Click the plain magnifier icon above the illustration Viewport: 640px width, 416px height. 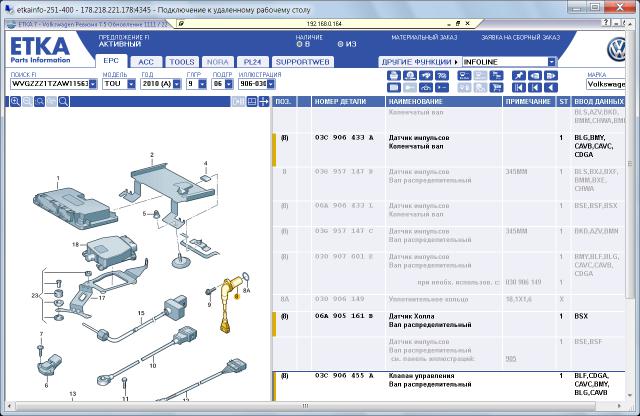63,102
